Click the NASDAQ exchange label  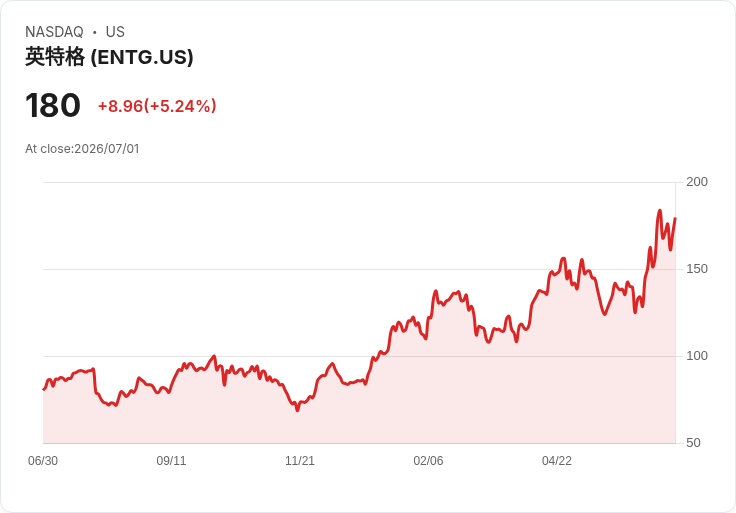(54, 32)
